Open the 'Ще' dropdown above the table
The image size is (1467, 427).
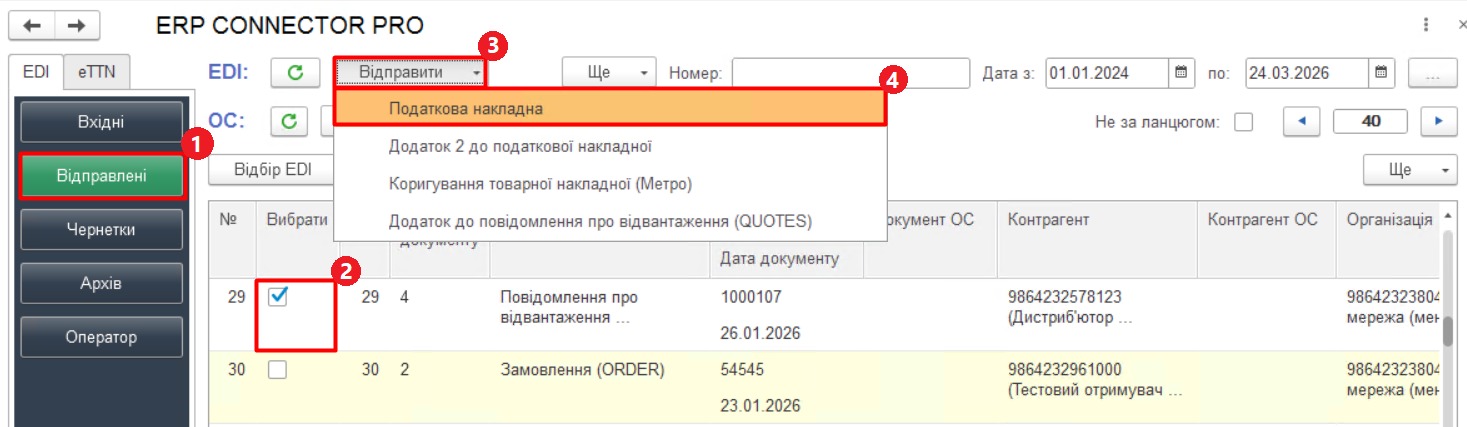click(1409, 170)
